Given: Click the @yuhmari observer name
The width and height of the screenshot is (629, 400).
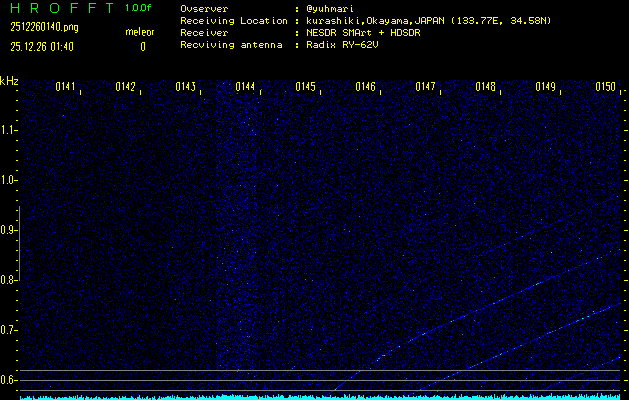Looking at the screenshot, I should (330, 8).
